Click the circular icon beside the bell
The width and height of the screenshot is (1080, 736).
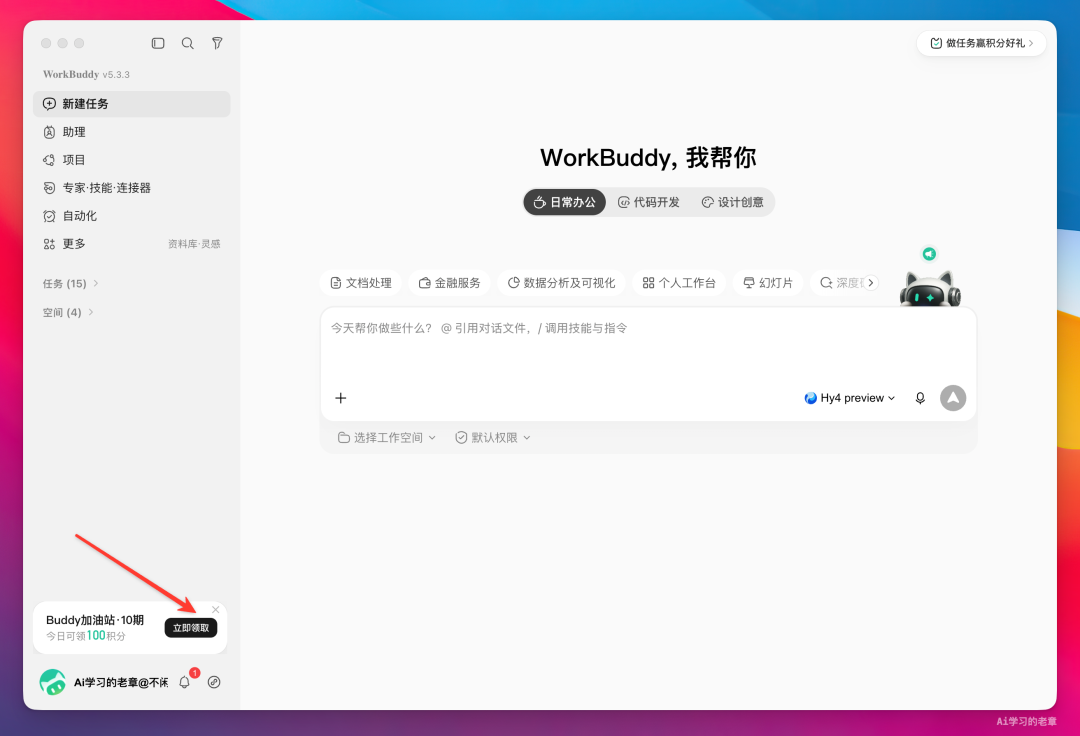click(214, 682)
